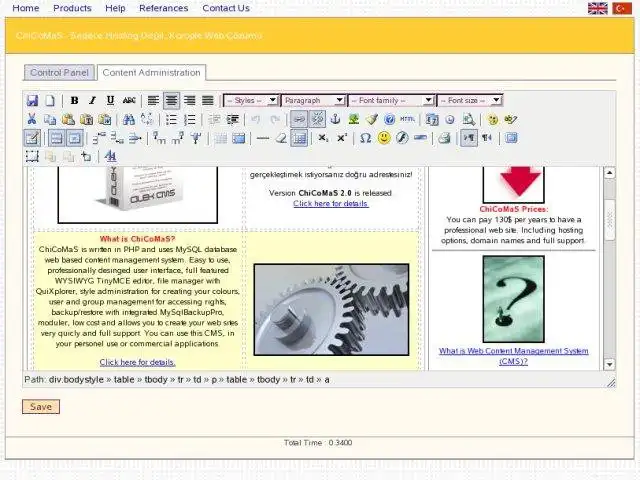The height and width of the screenshot is (480, 640).
Task: Remove link with the broken chain icon
Action: coord(317,119)
